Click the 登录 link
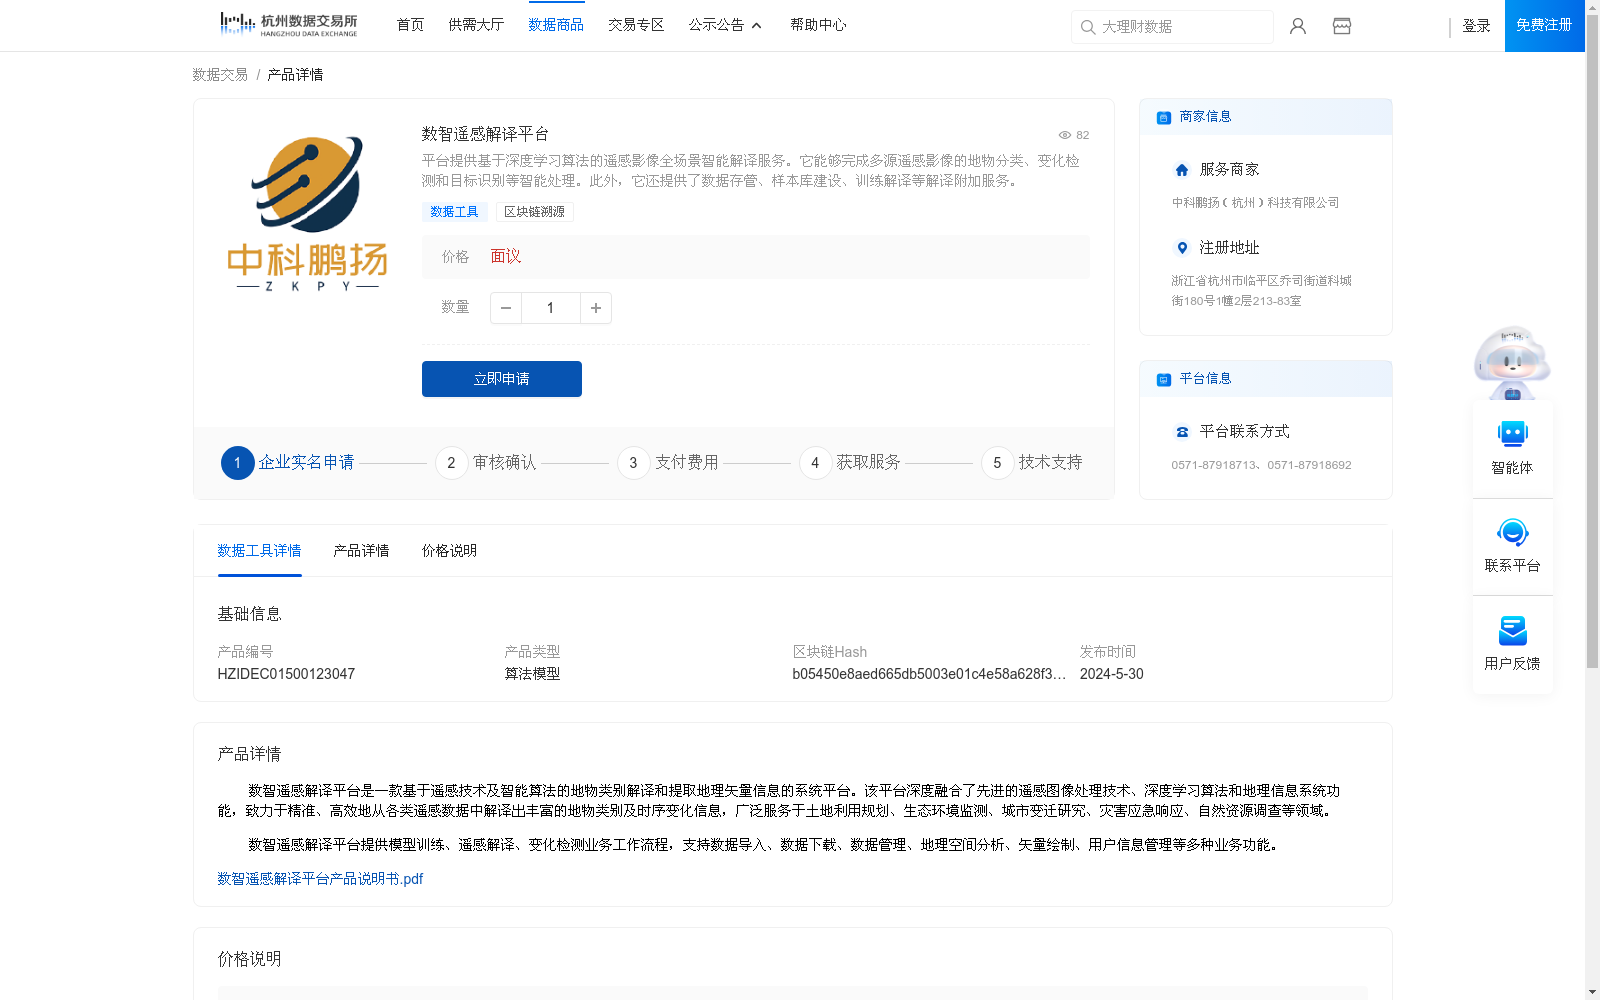Viewport: 1600px width, 1000px height. pos(1476,26)
